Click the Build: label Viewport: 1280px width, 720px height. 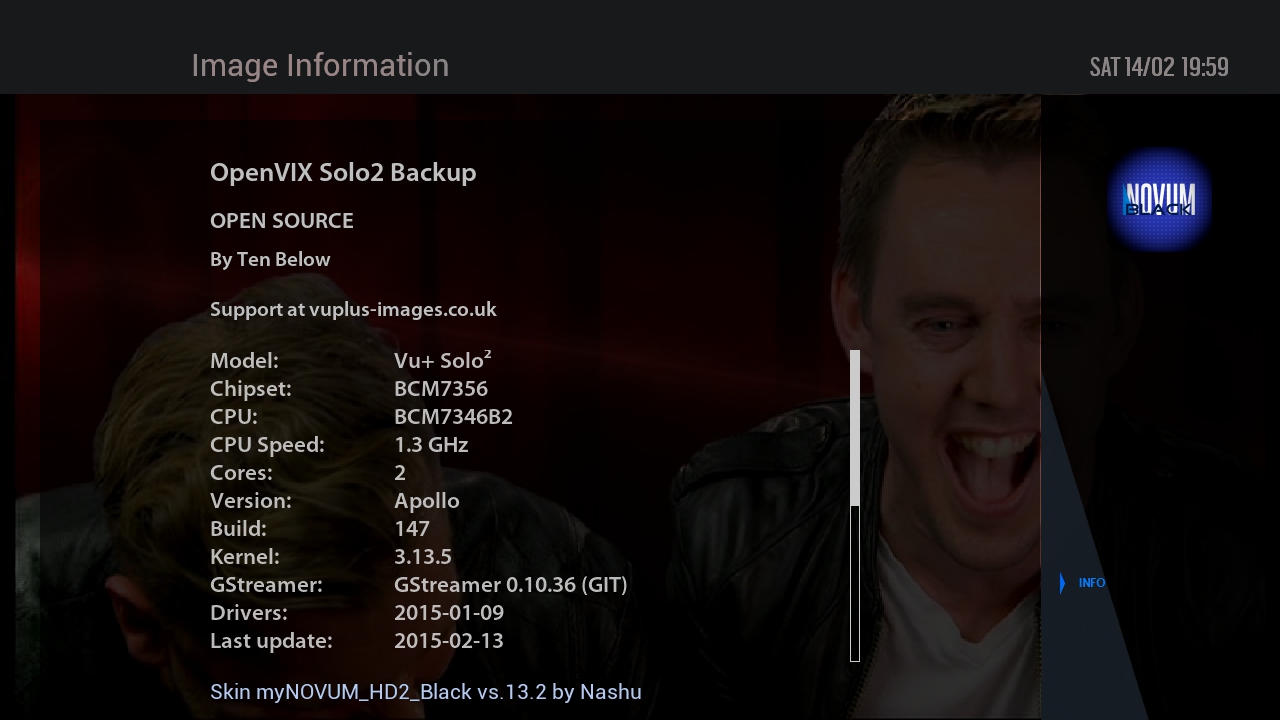pos(238,529)
